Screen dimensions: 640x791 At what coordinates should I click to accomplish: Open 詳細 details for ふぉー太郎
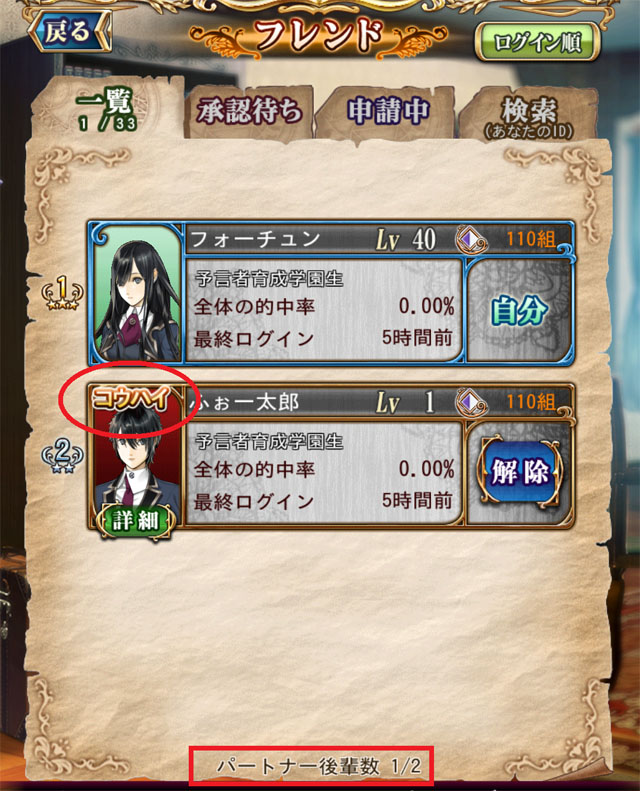(x=136, y=521)
